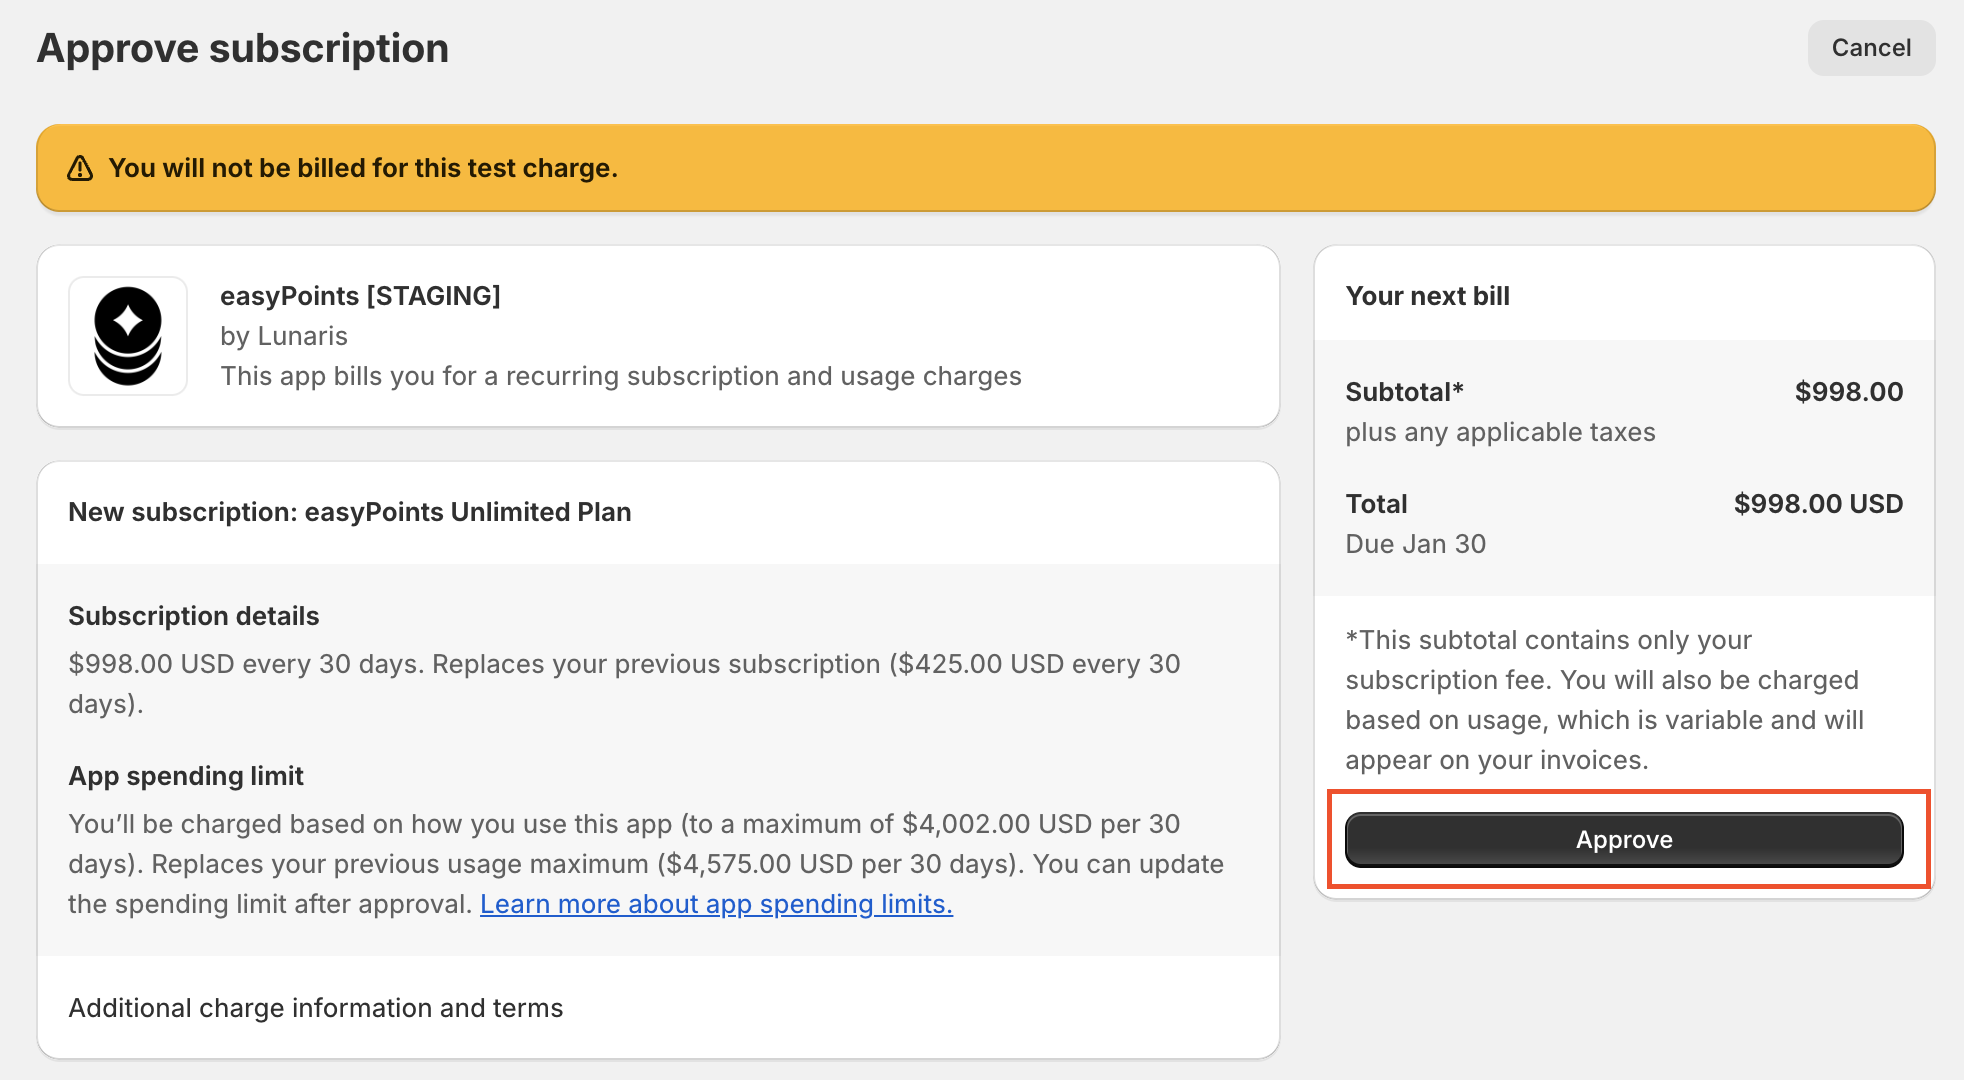Expand Additional charge information and terms
Screen dimensions: 1964x1080
point(316,1008)
